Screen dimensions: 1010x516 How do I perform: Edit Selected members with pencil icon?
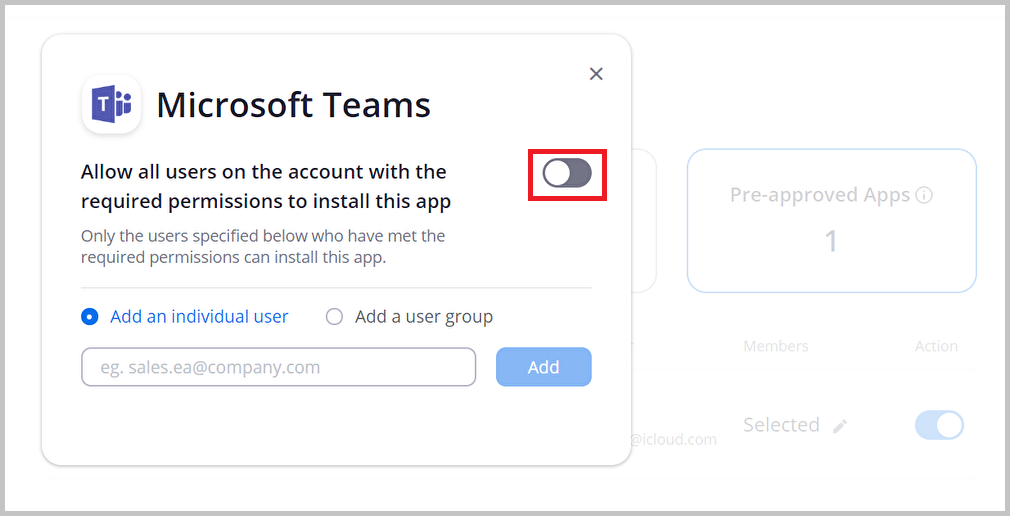pos(839,426)
